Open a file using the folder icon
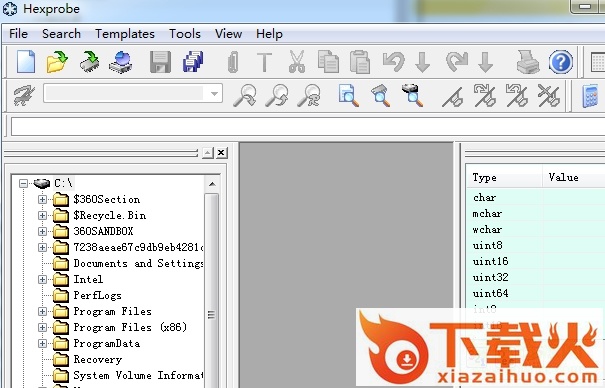605x388 pixels. pos(57,62)
